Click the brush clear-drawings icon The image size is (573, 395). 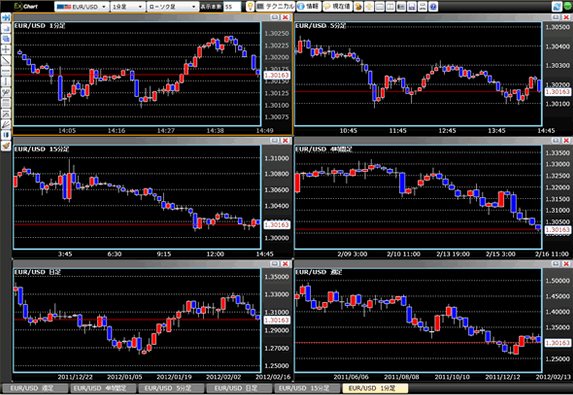point(6,146)
